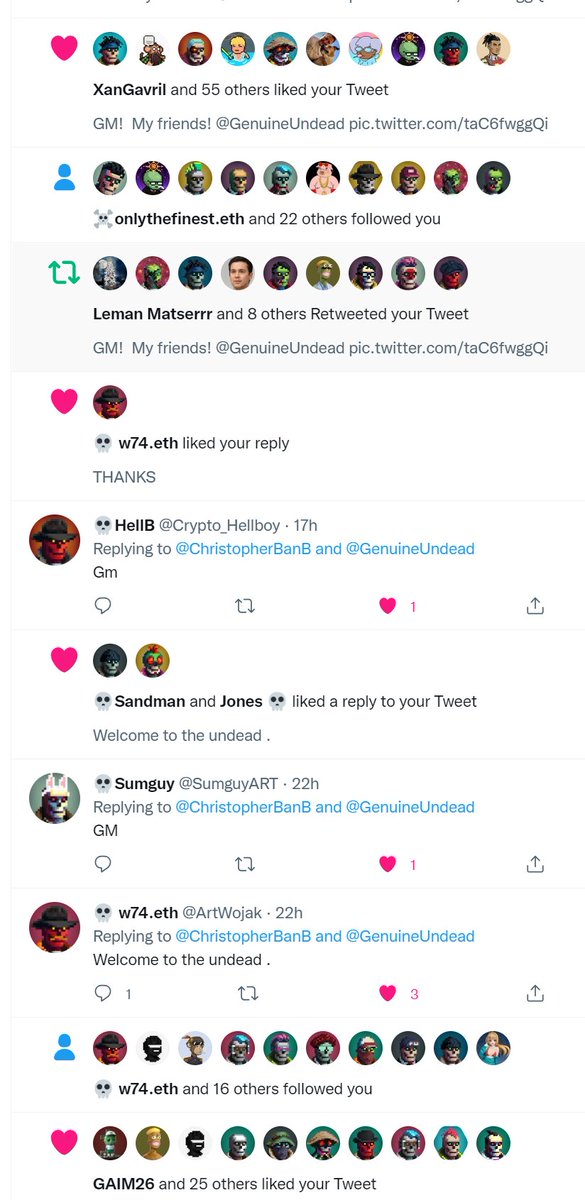Click @ChristopherBanB and @GenuineUndead link under w74.eth
This screenshot has width=585, height=1200.
[325, 936]
